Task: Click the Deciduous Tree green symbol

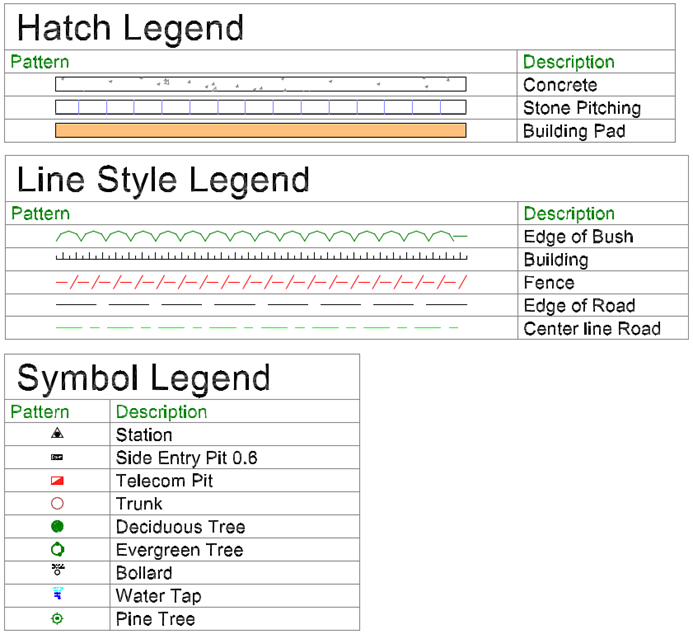Action: pos(57,527)
